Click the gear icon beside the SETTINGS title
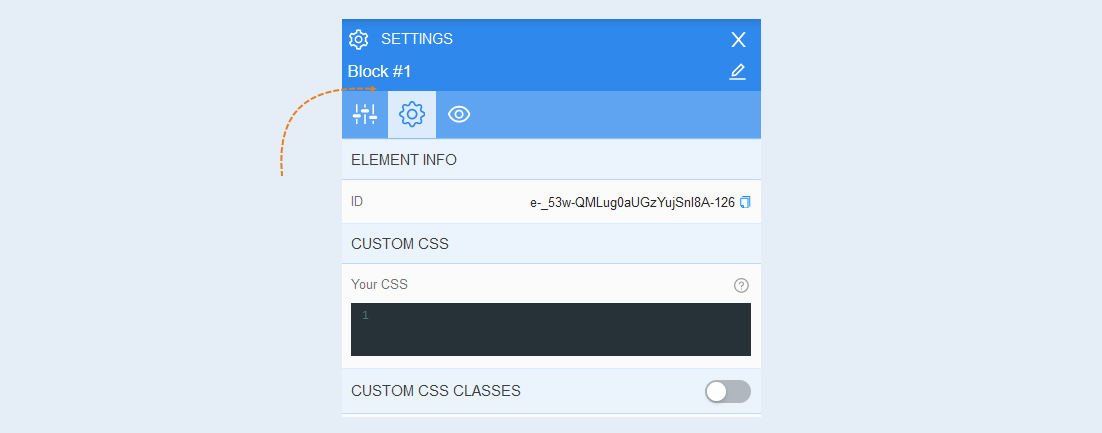 click(x=358, y=39)
